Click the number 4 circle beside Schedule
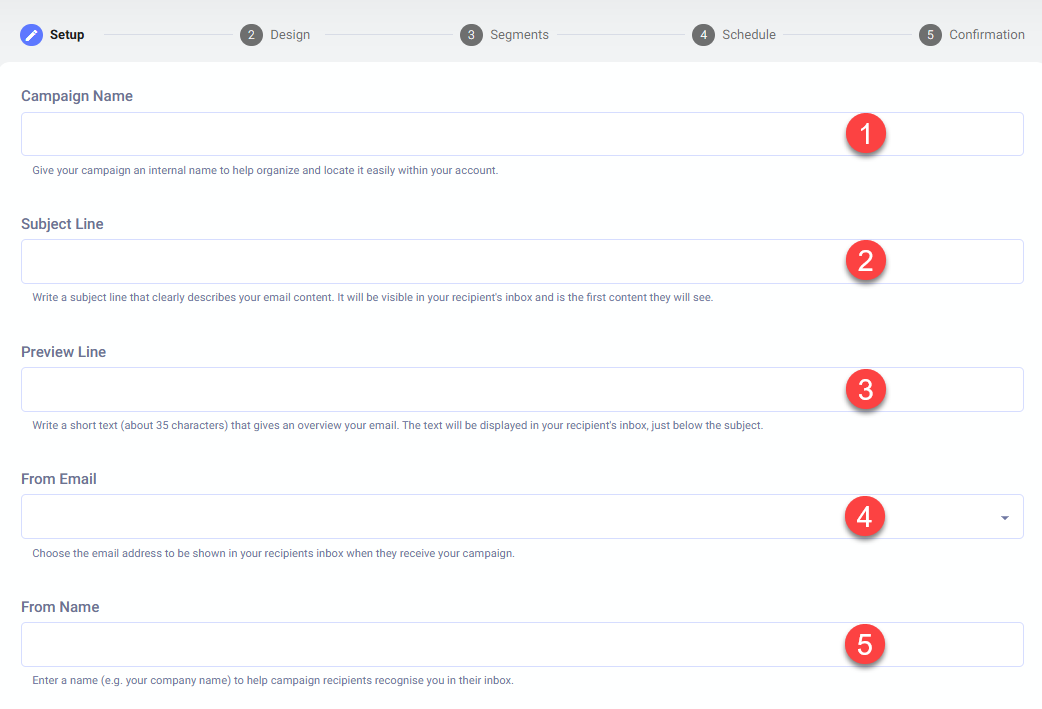Viewport: 1042px width, 709px height. pos(703,35)
